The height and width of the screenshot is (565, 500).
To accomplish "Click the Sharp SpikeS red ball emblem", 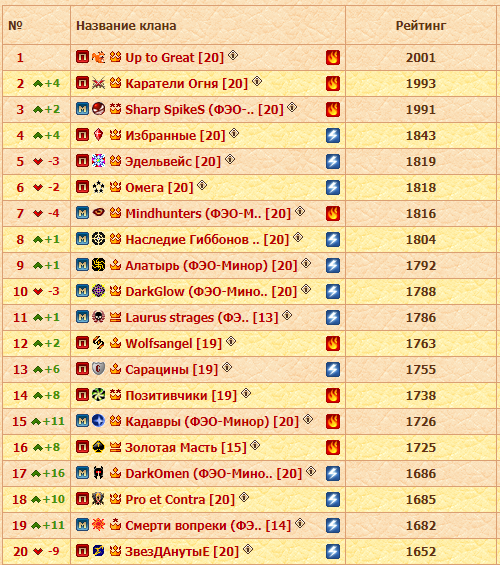I will (98, 108).
